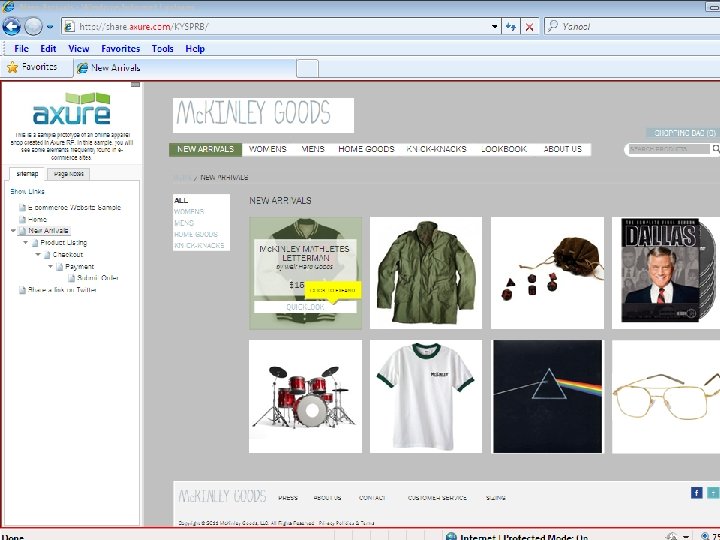Switch to the Page Notes tab
This screenshot has height=540, width=720.
[68, 174]
